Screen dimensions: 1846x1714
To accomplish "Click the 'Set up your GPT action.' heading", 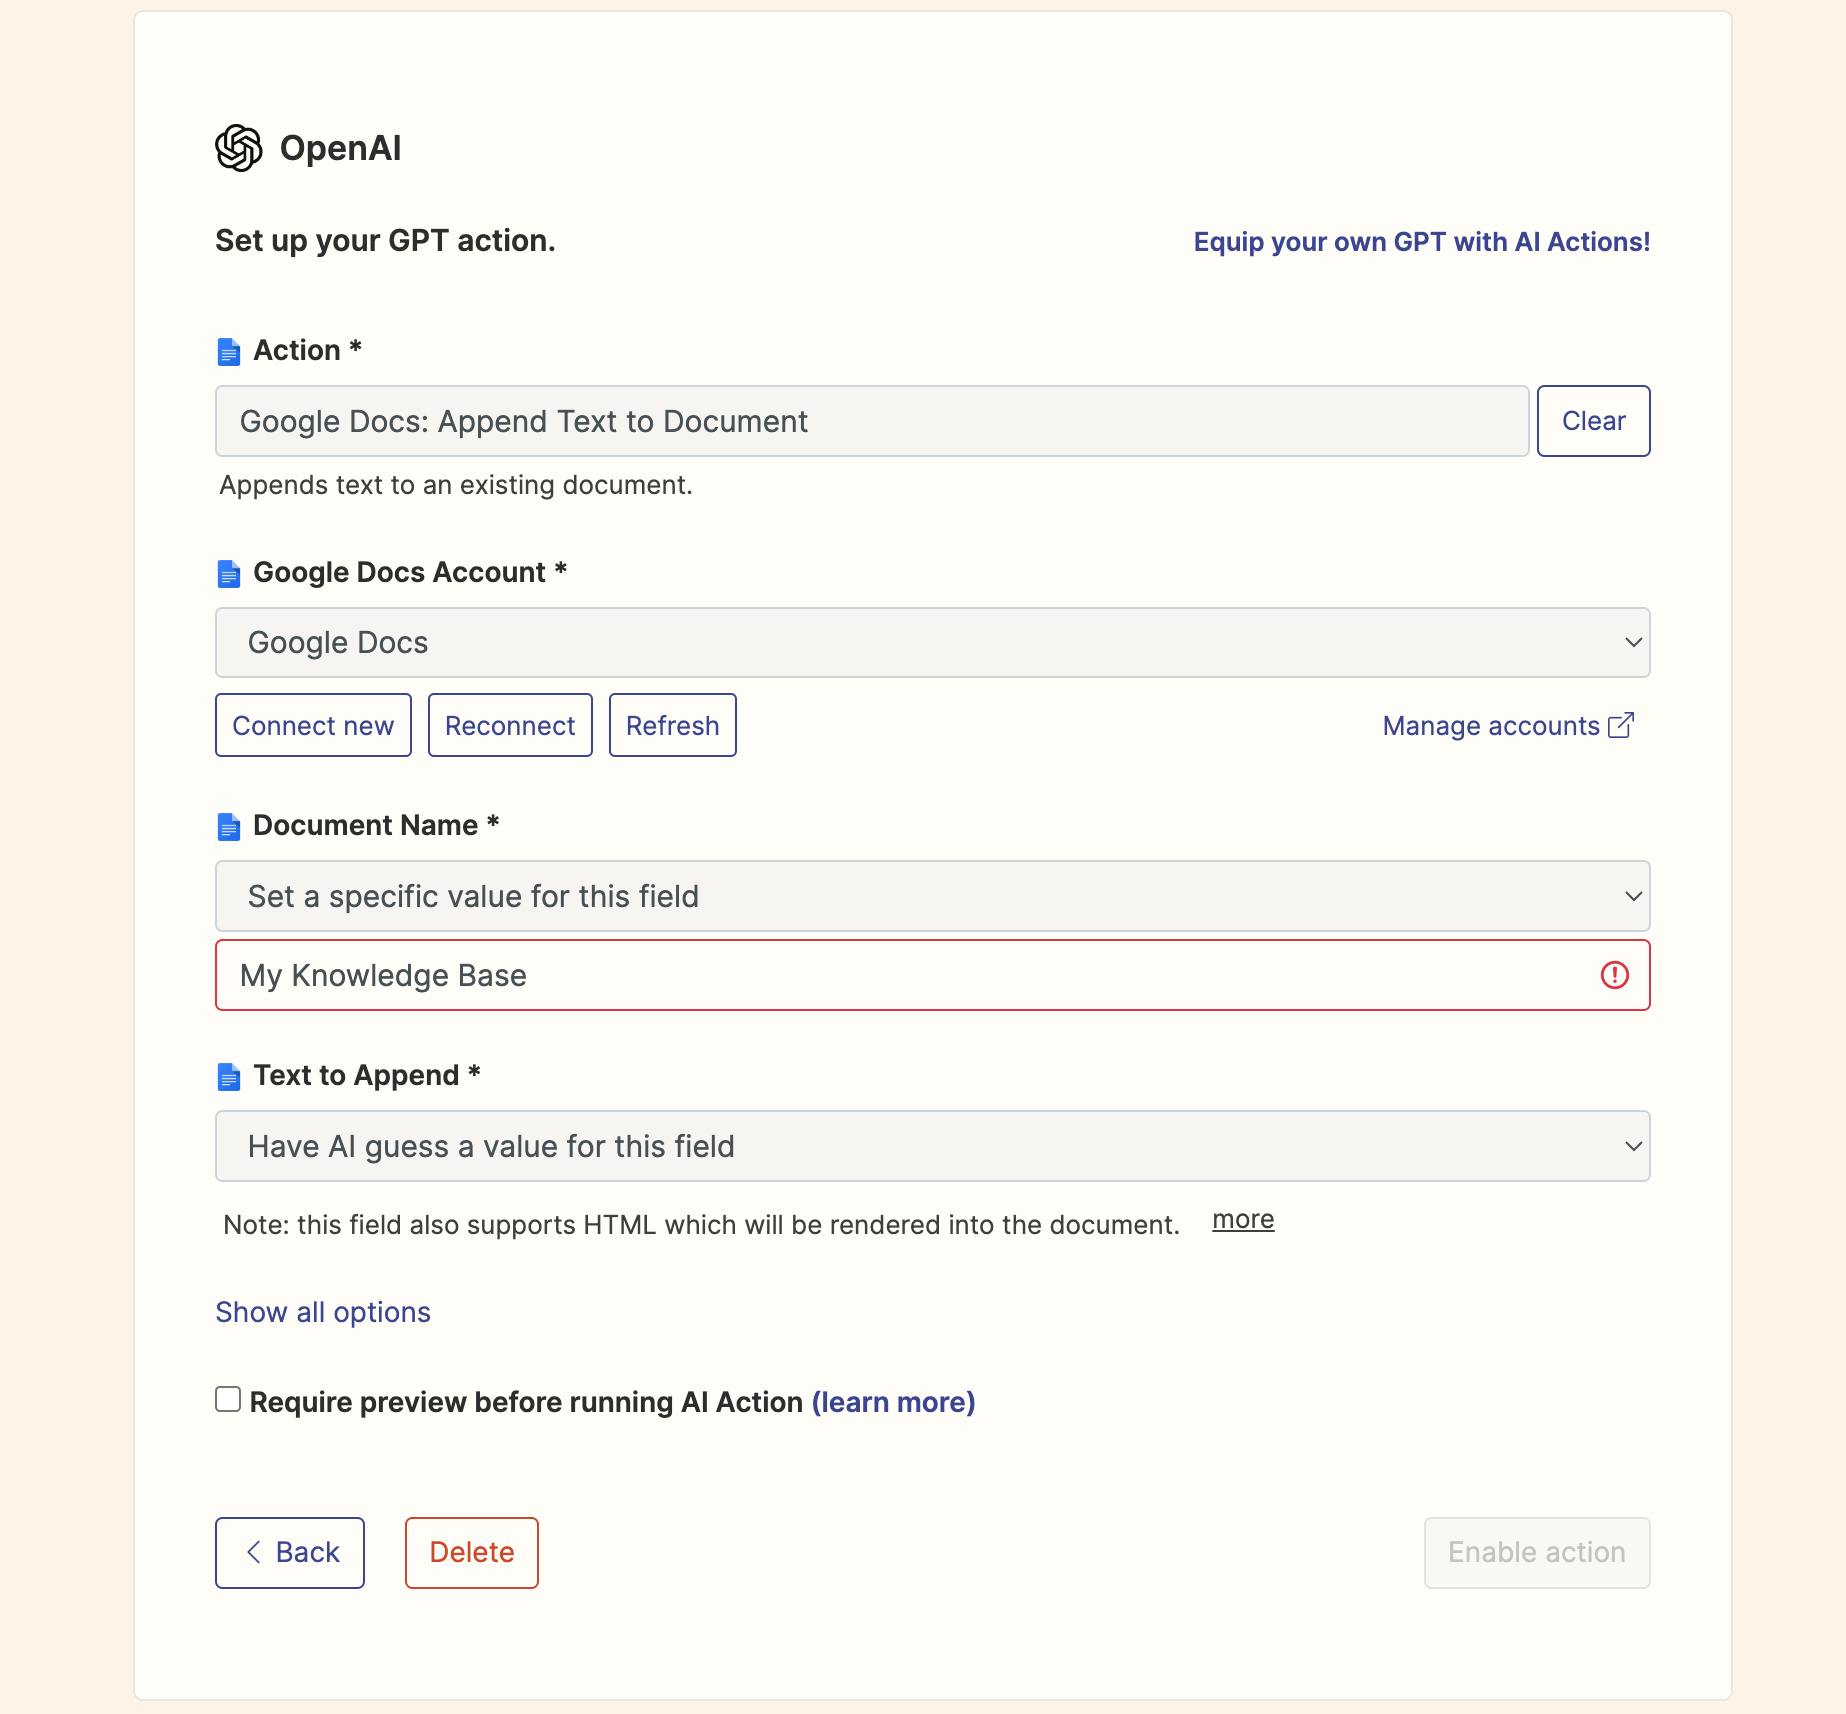I will point(385,241).
